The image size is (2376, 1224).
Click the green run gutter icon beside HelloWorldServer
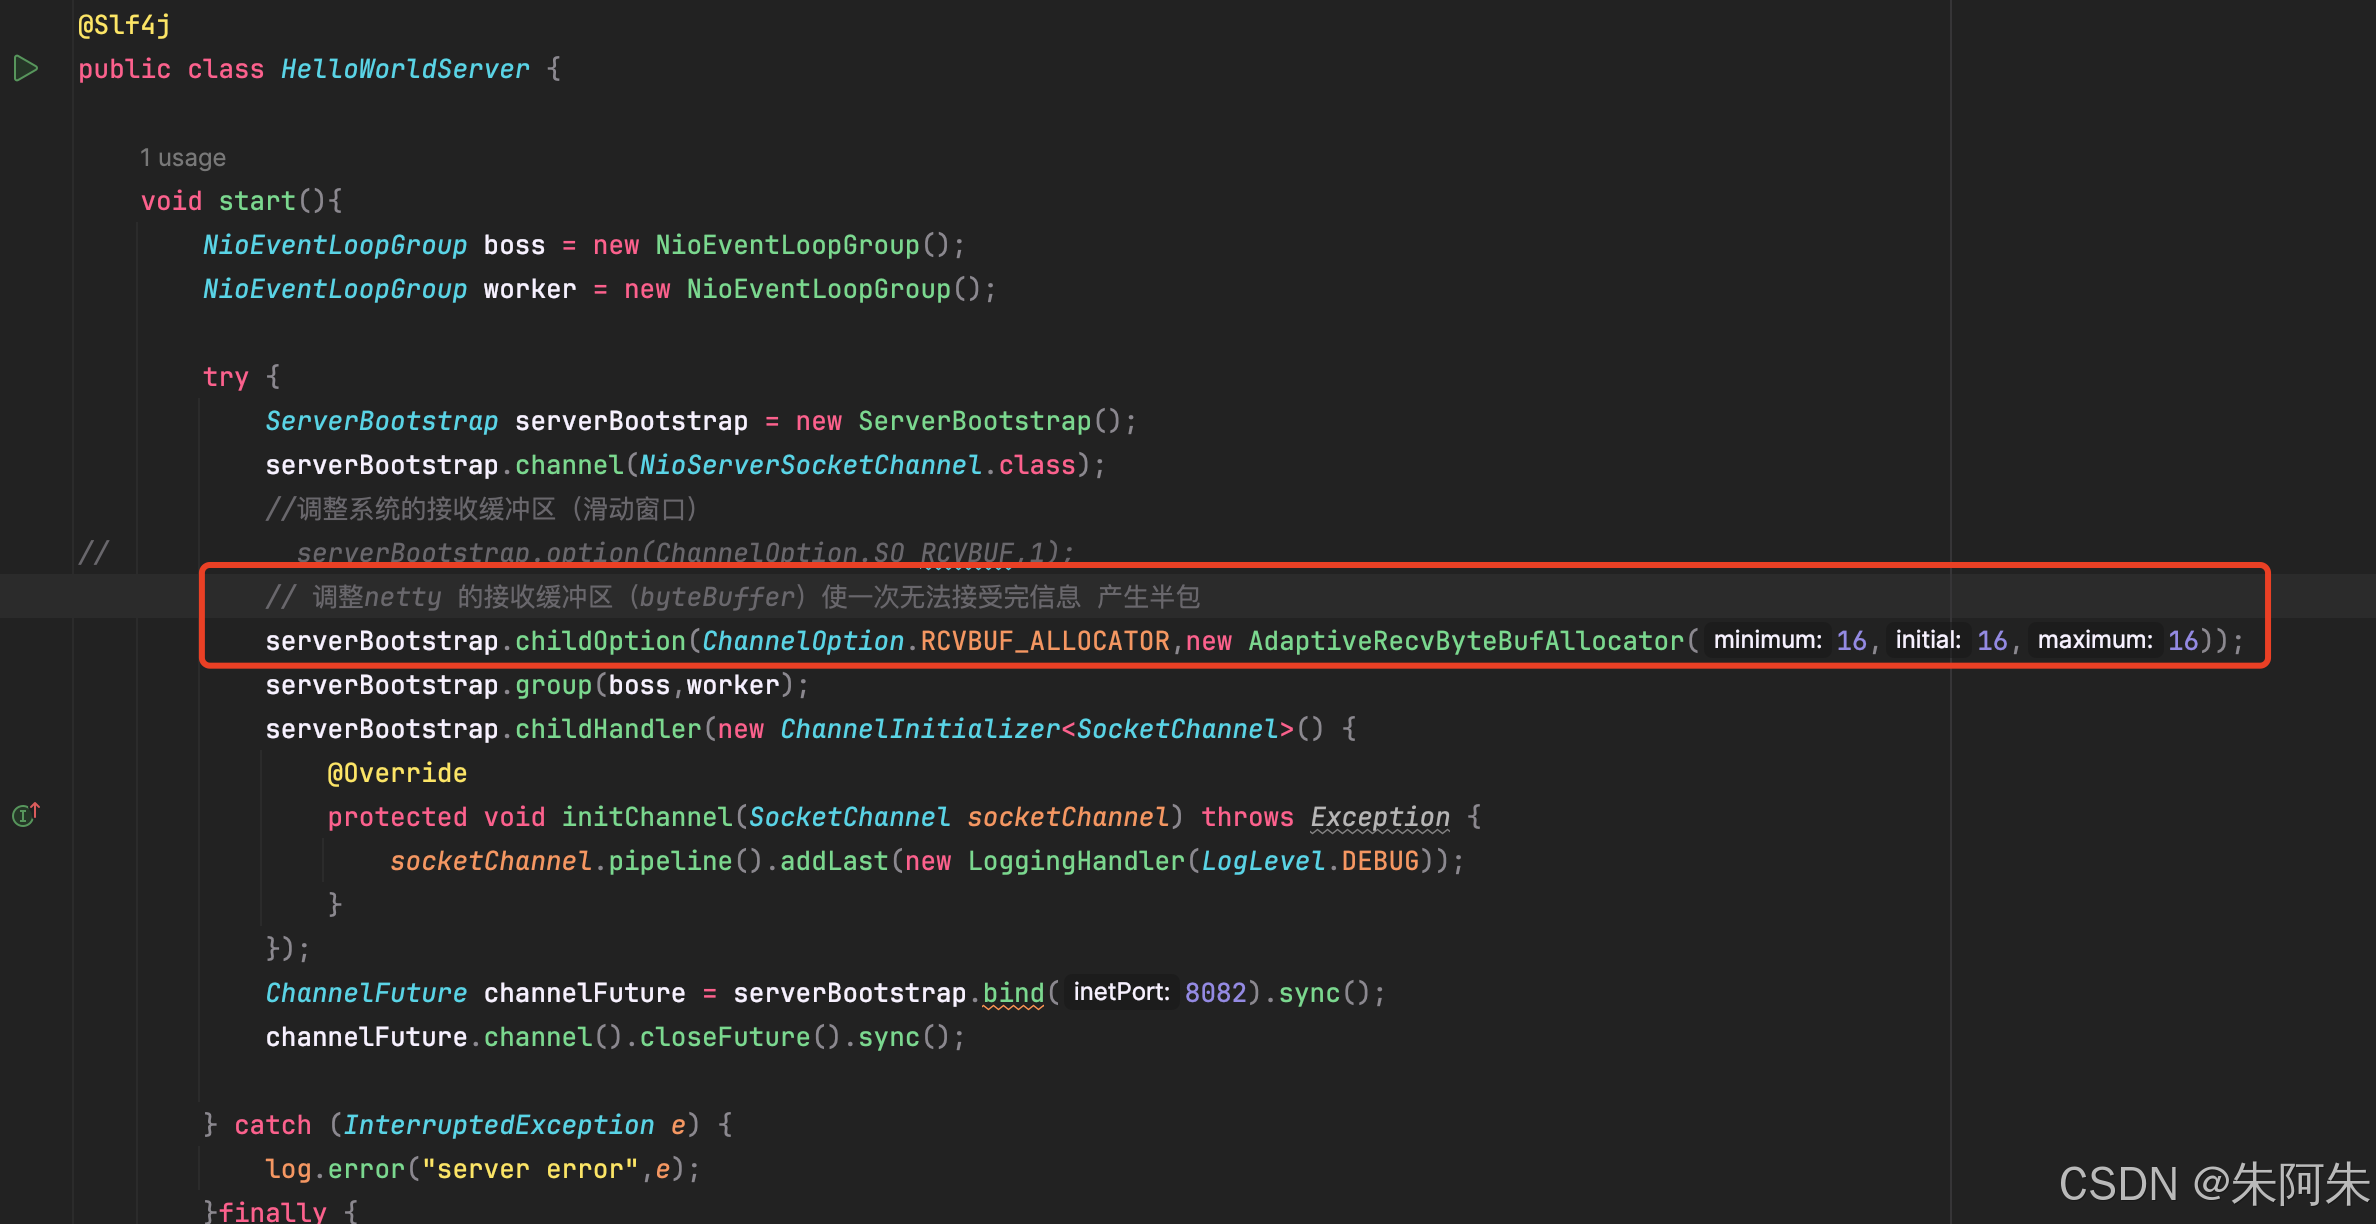[x=25, y=69]
